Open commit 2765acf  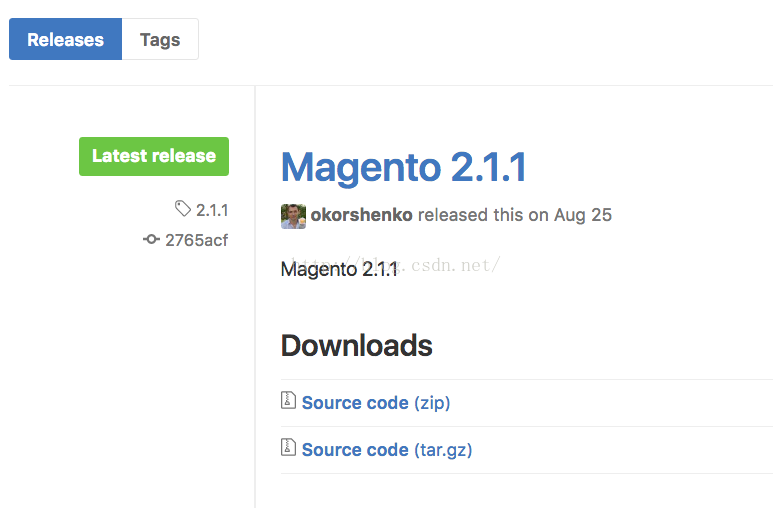pos(196,240)
